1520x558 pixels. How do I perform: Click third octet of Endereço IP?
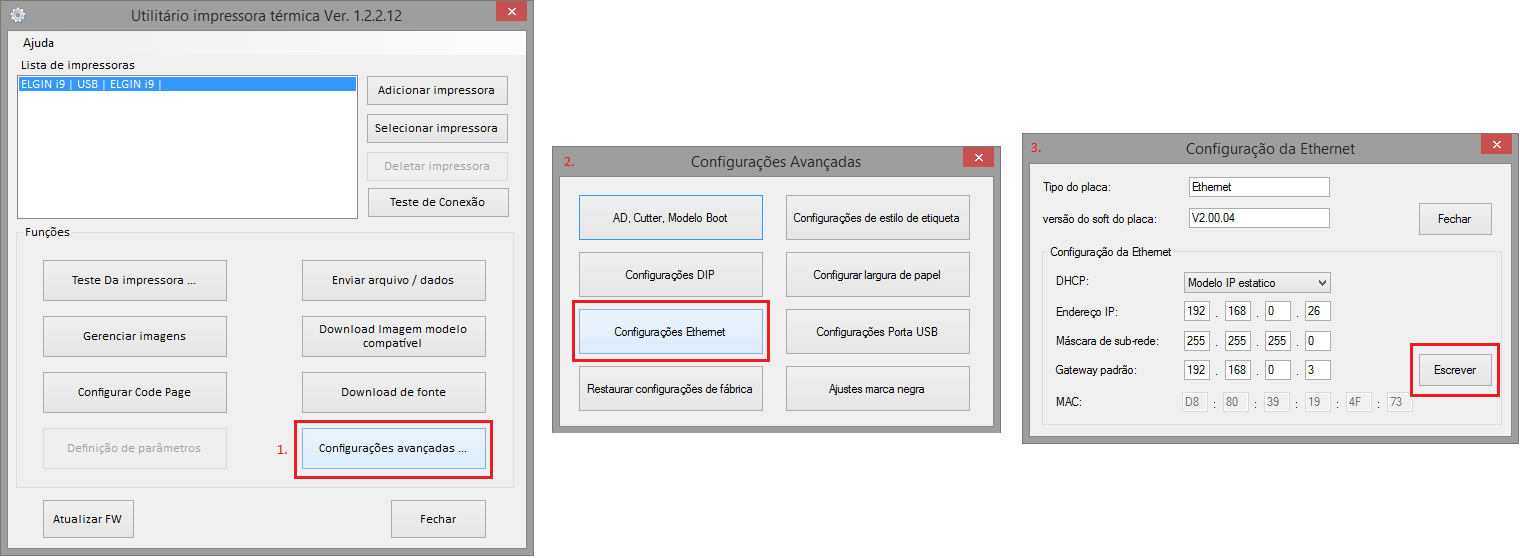[x=1277, y=312]
